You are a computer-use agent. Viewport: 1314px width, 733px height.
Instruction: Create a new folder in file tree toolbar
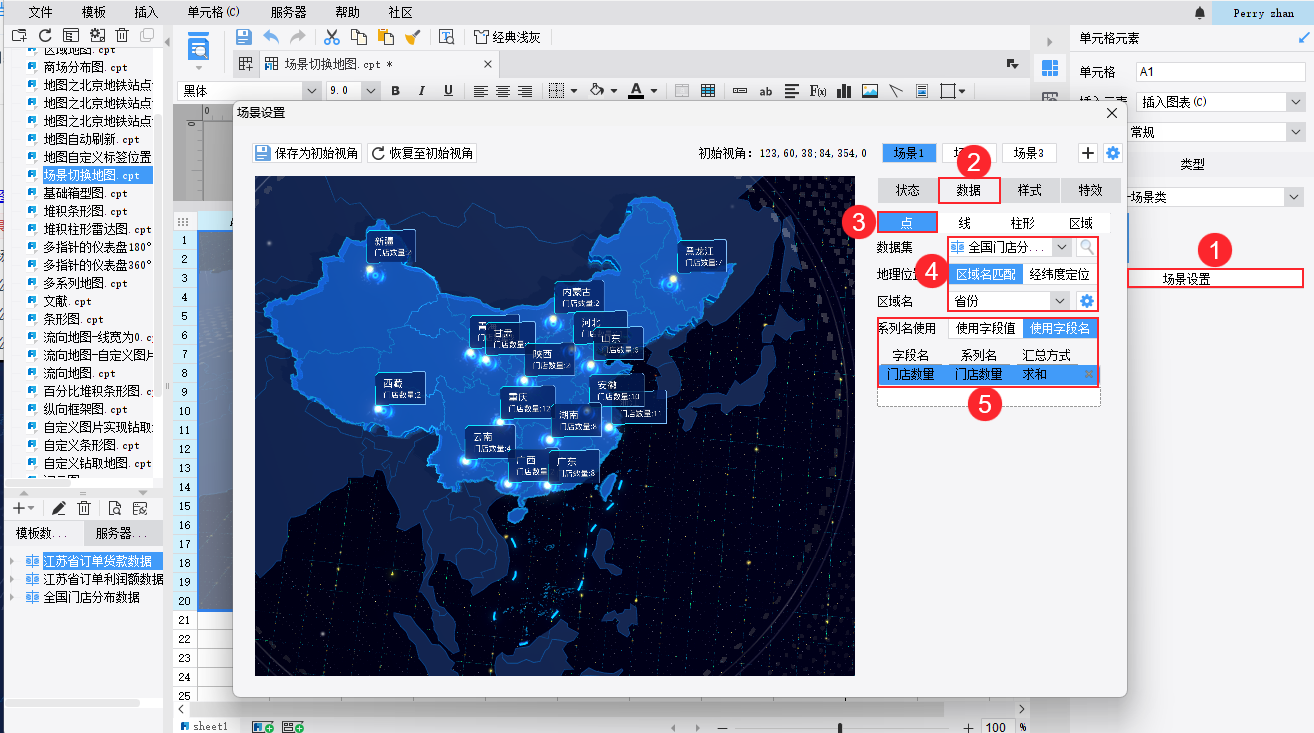pyautogui.click(x=19, y=35)
